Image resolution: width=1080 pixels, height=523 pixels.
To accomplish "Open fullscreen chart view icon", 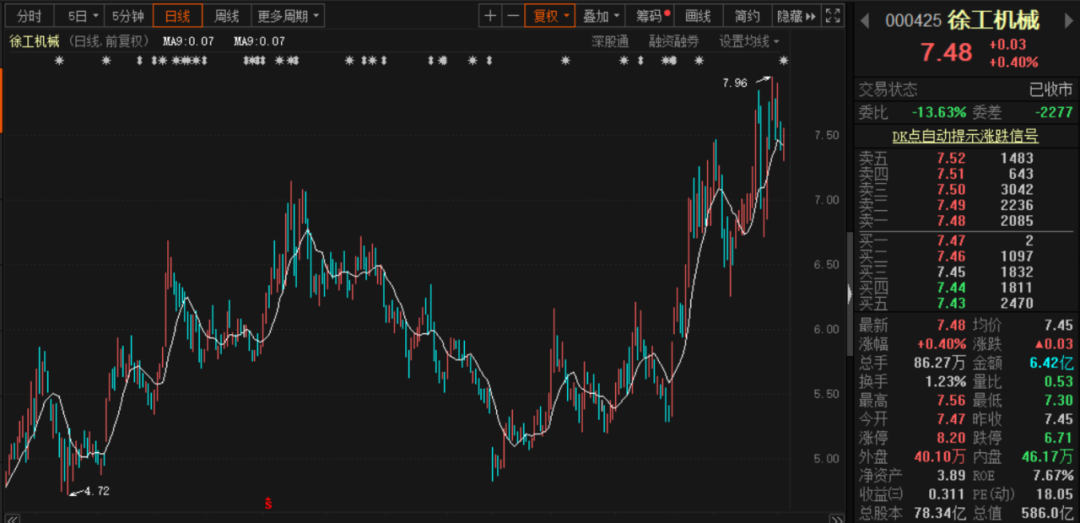I will pos(832,16).
